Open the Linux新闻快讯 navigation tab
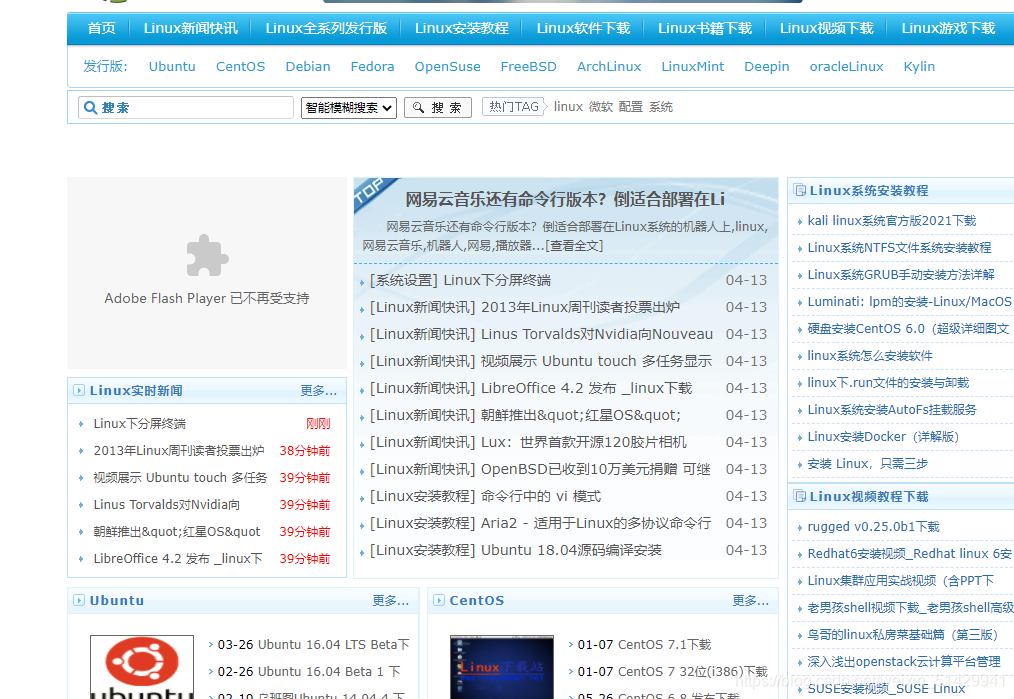1014x699 pixels. [x=191, y=28]
